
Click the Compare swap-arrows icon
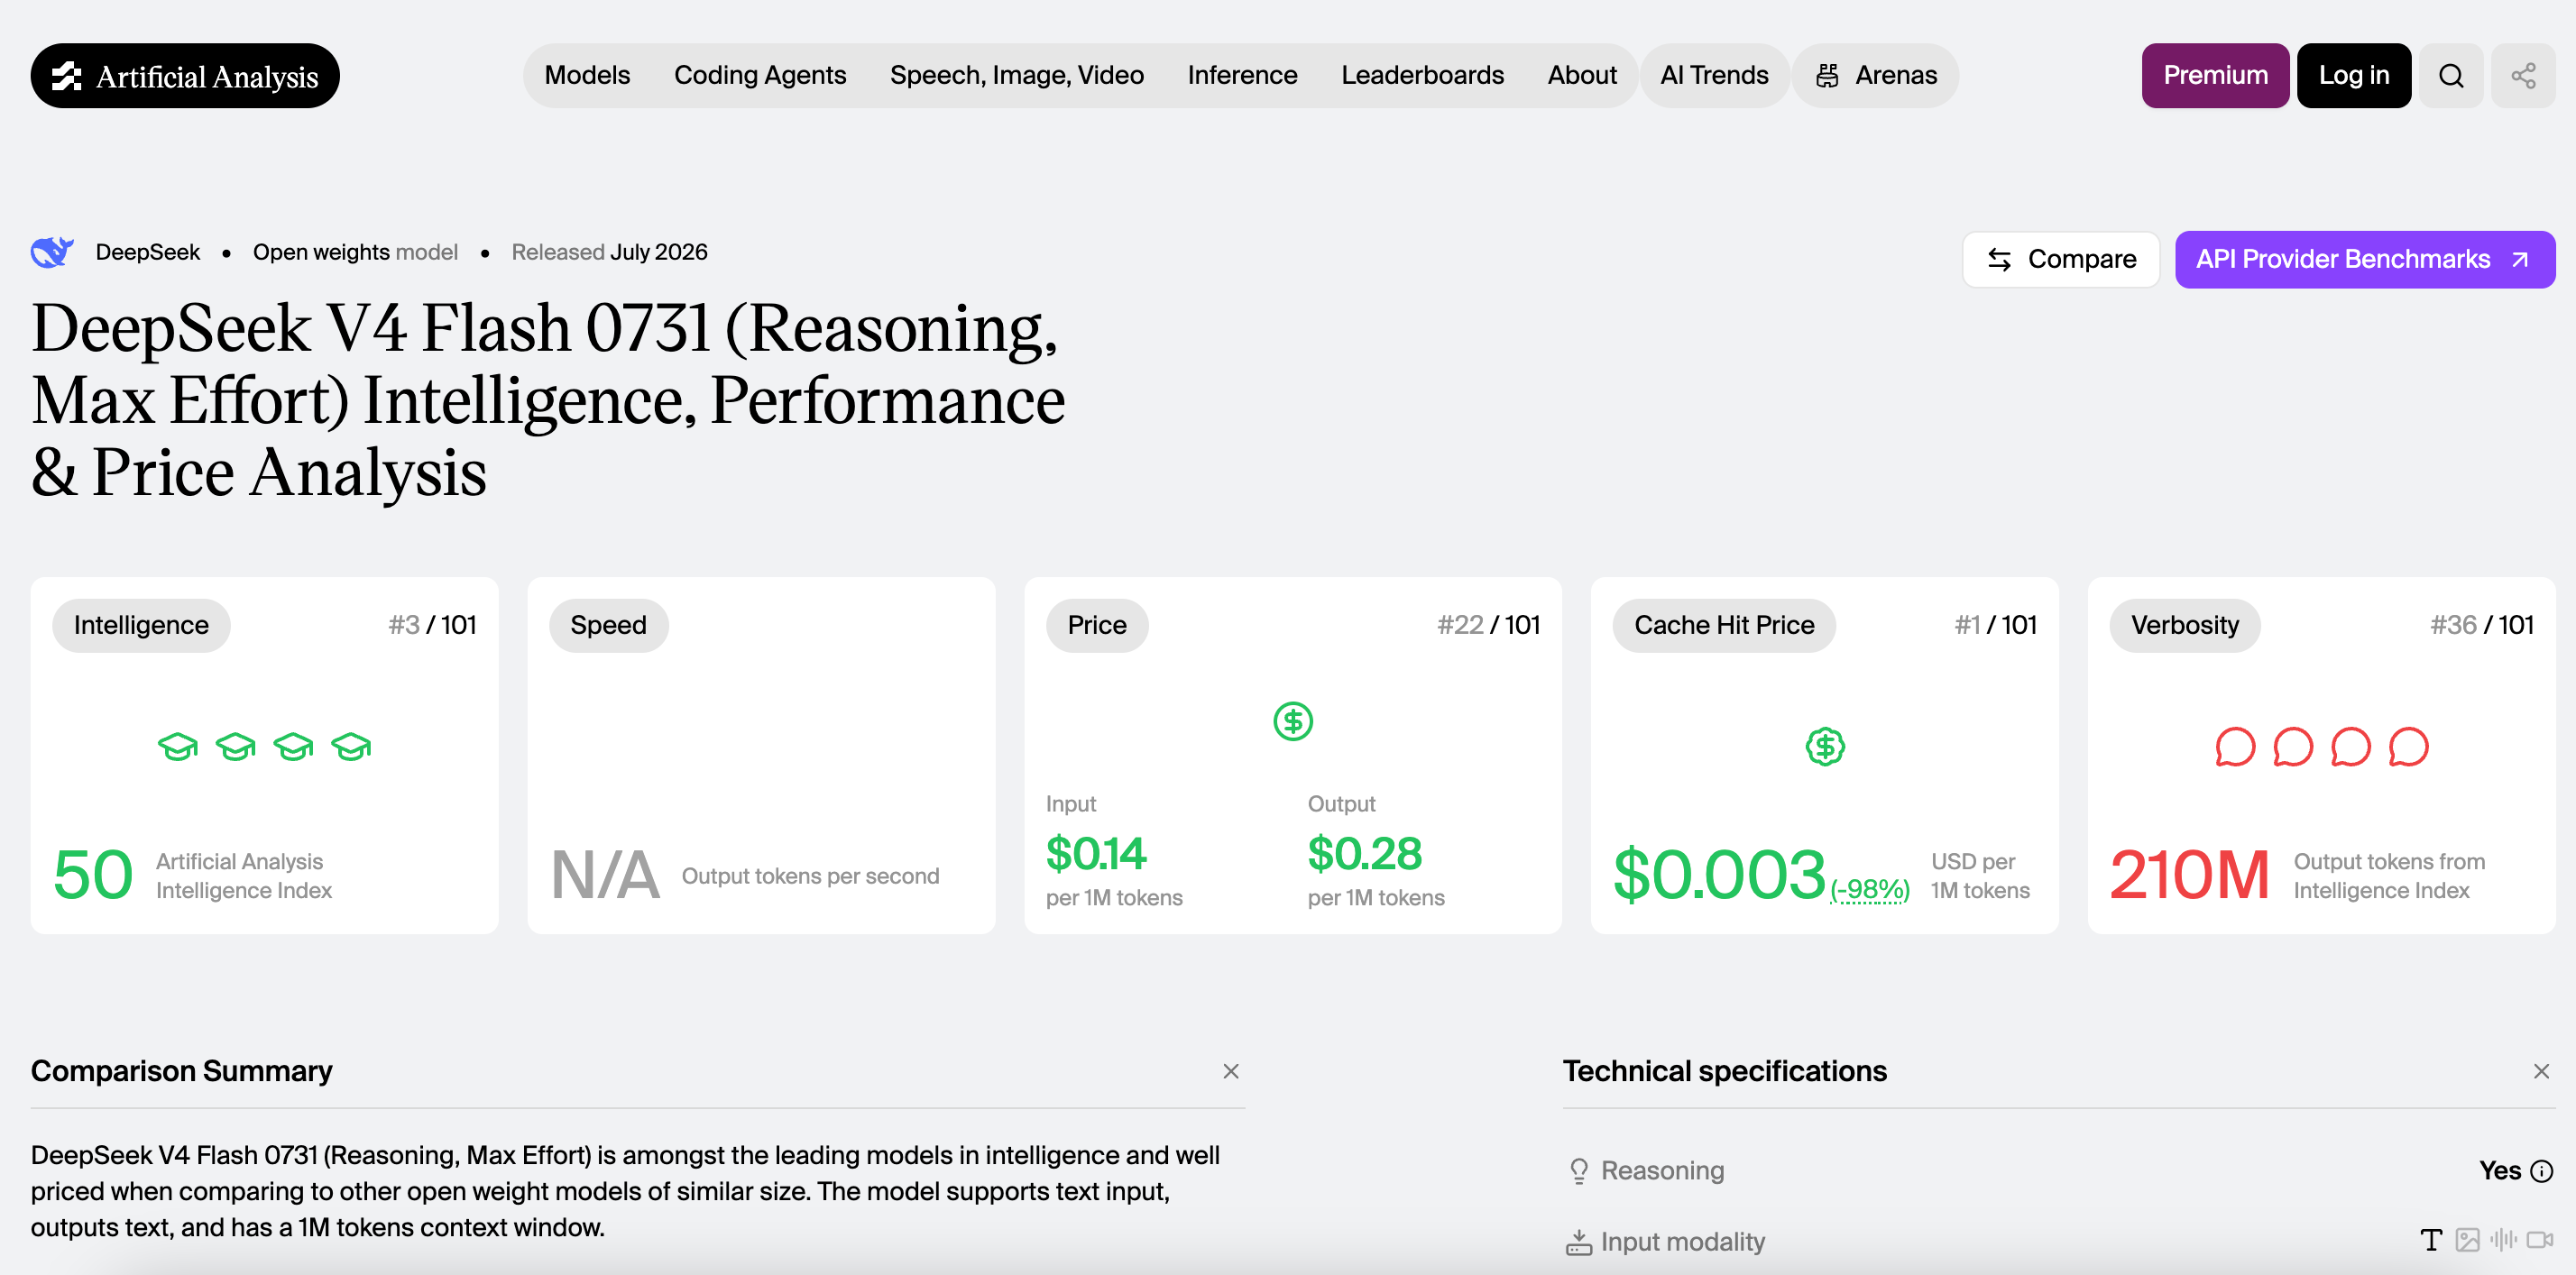coord(1999,260)
